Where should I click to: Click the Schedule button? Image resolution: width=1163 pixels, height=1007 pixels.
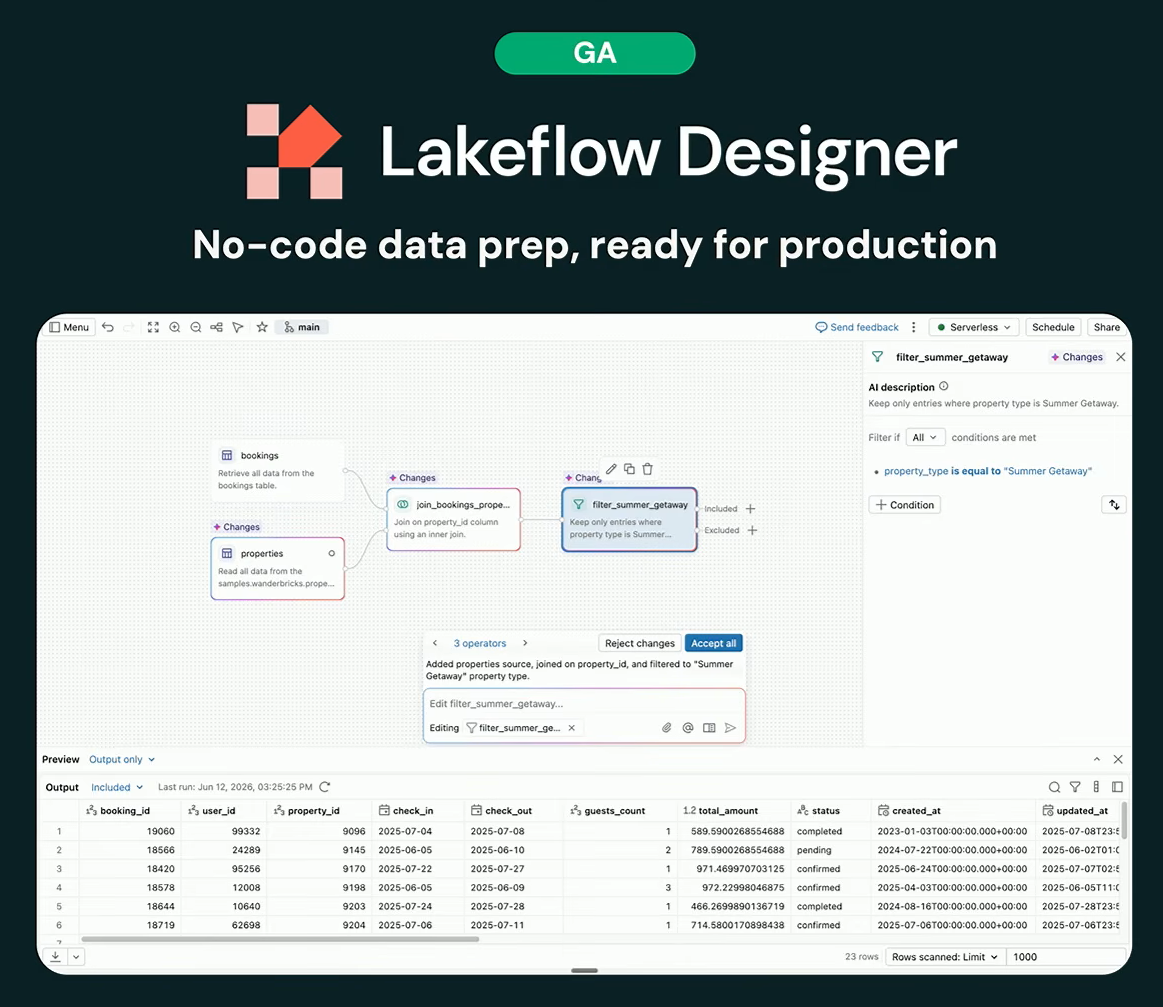click(1053, 327)
